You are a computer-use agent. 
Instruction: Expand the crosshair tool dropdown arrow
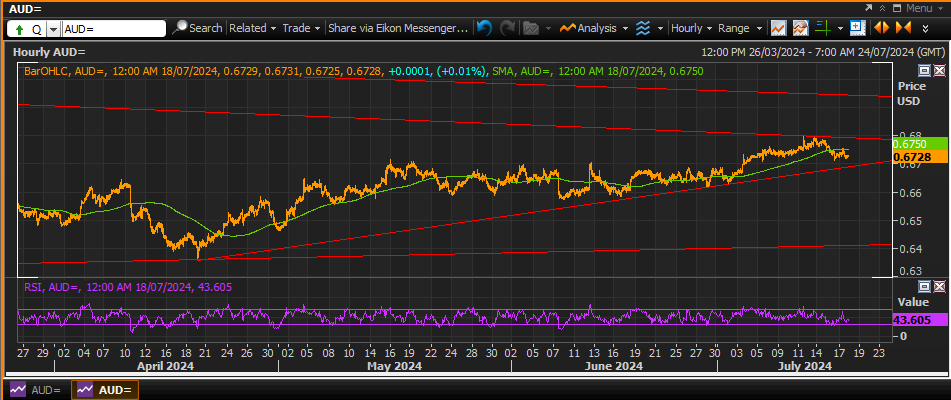840,28
